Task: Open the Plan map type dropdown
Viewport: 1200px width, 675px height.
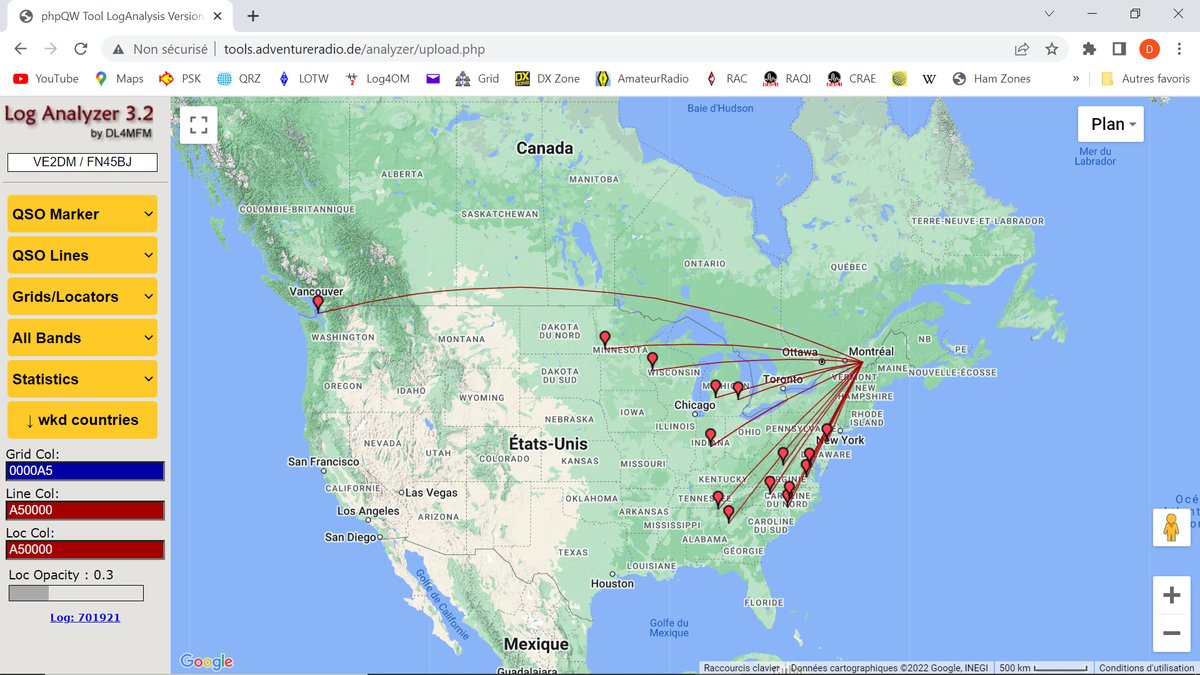Action: coord(1111,124)
